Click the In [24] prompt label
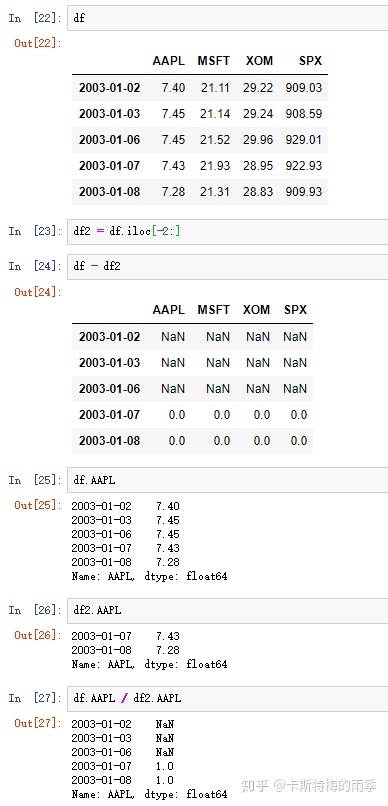The height and width of the screenshot is (806, 388). (34, 266)
